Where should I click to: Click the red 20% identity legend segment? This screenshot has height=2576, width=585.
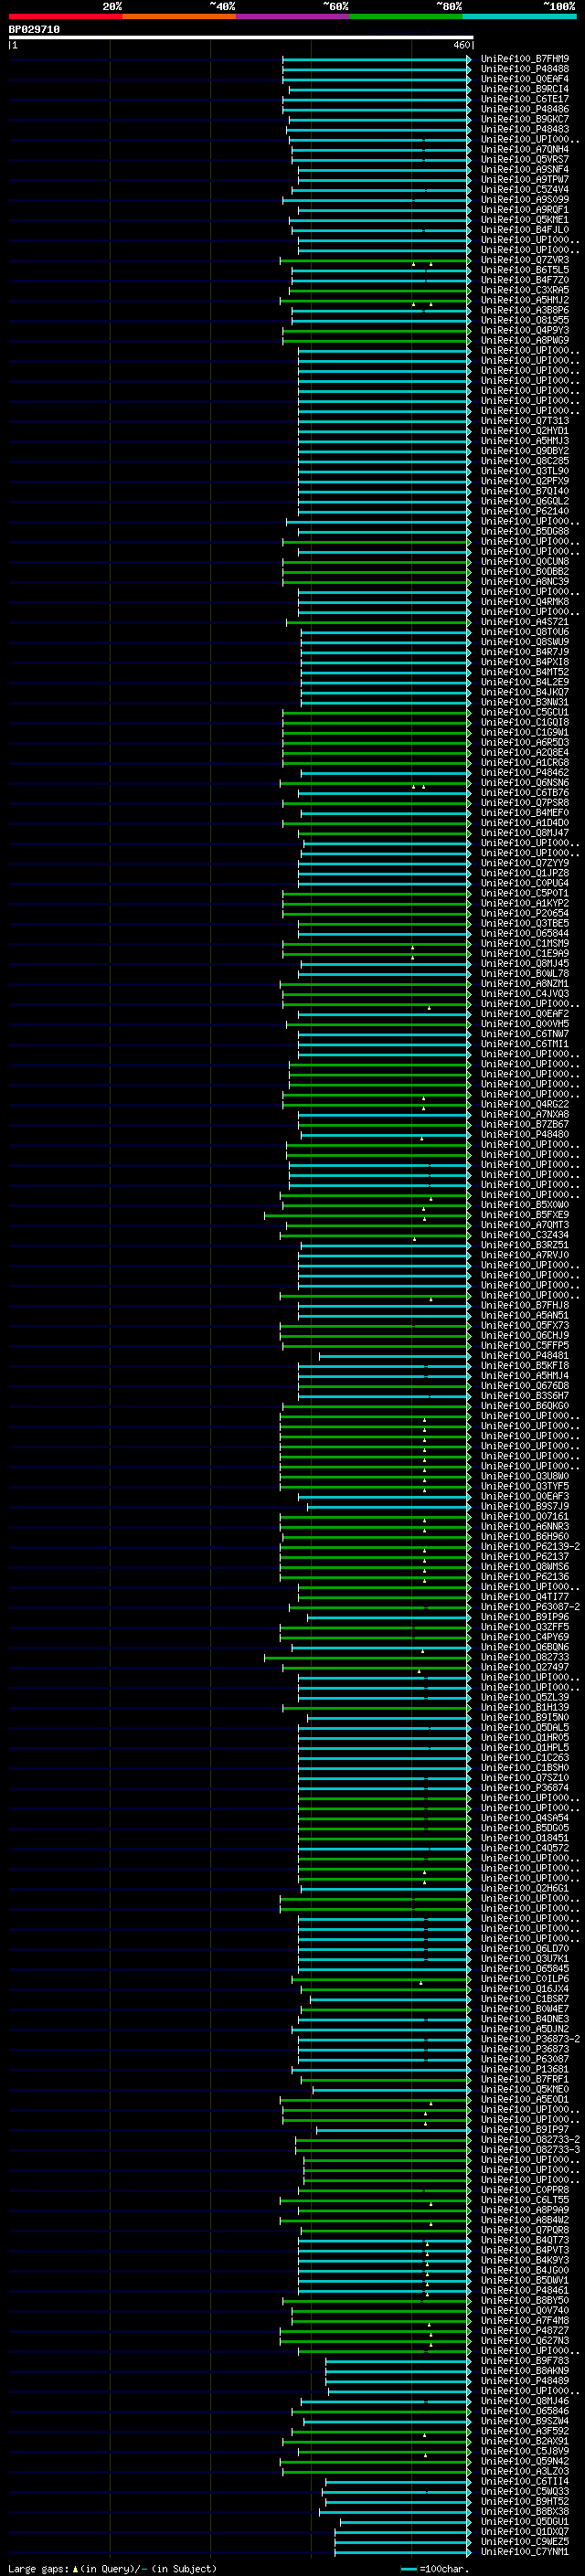(x=65, y=17)
